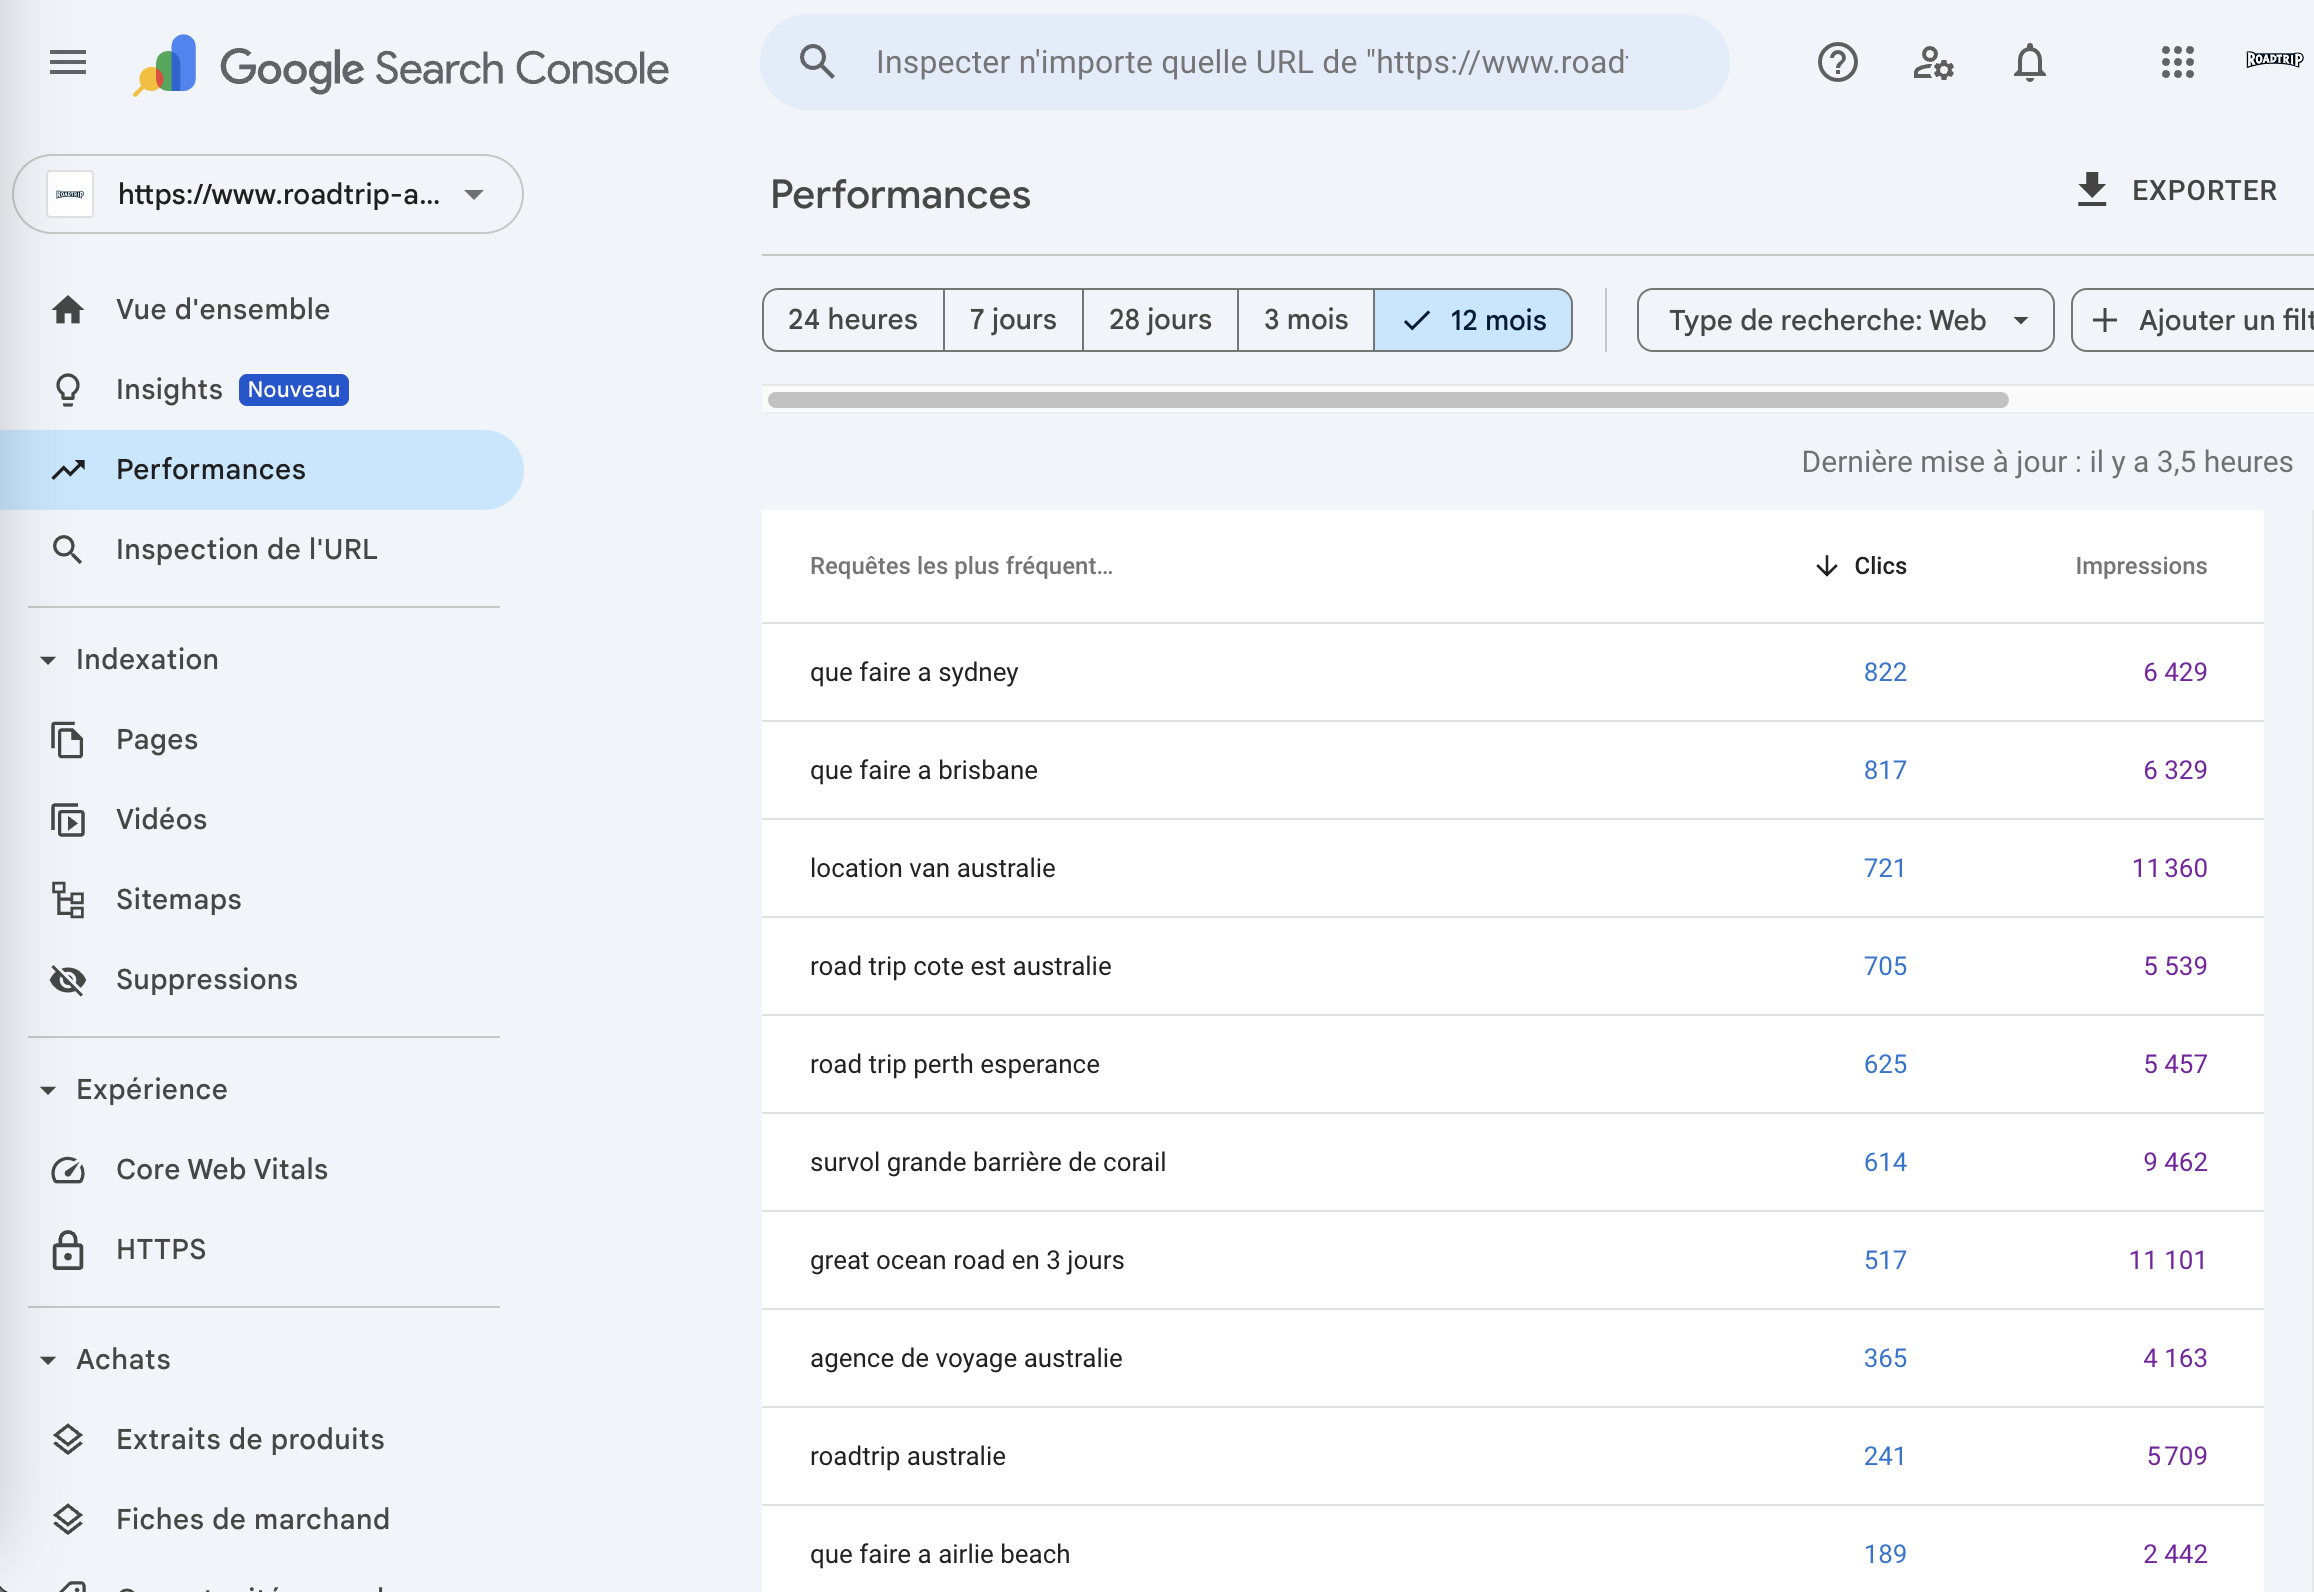
Task: Select the 7 jours date range
Action: [x=1013, y=320]
